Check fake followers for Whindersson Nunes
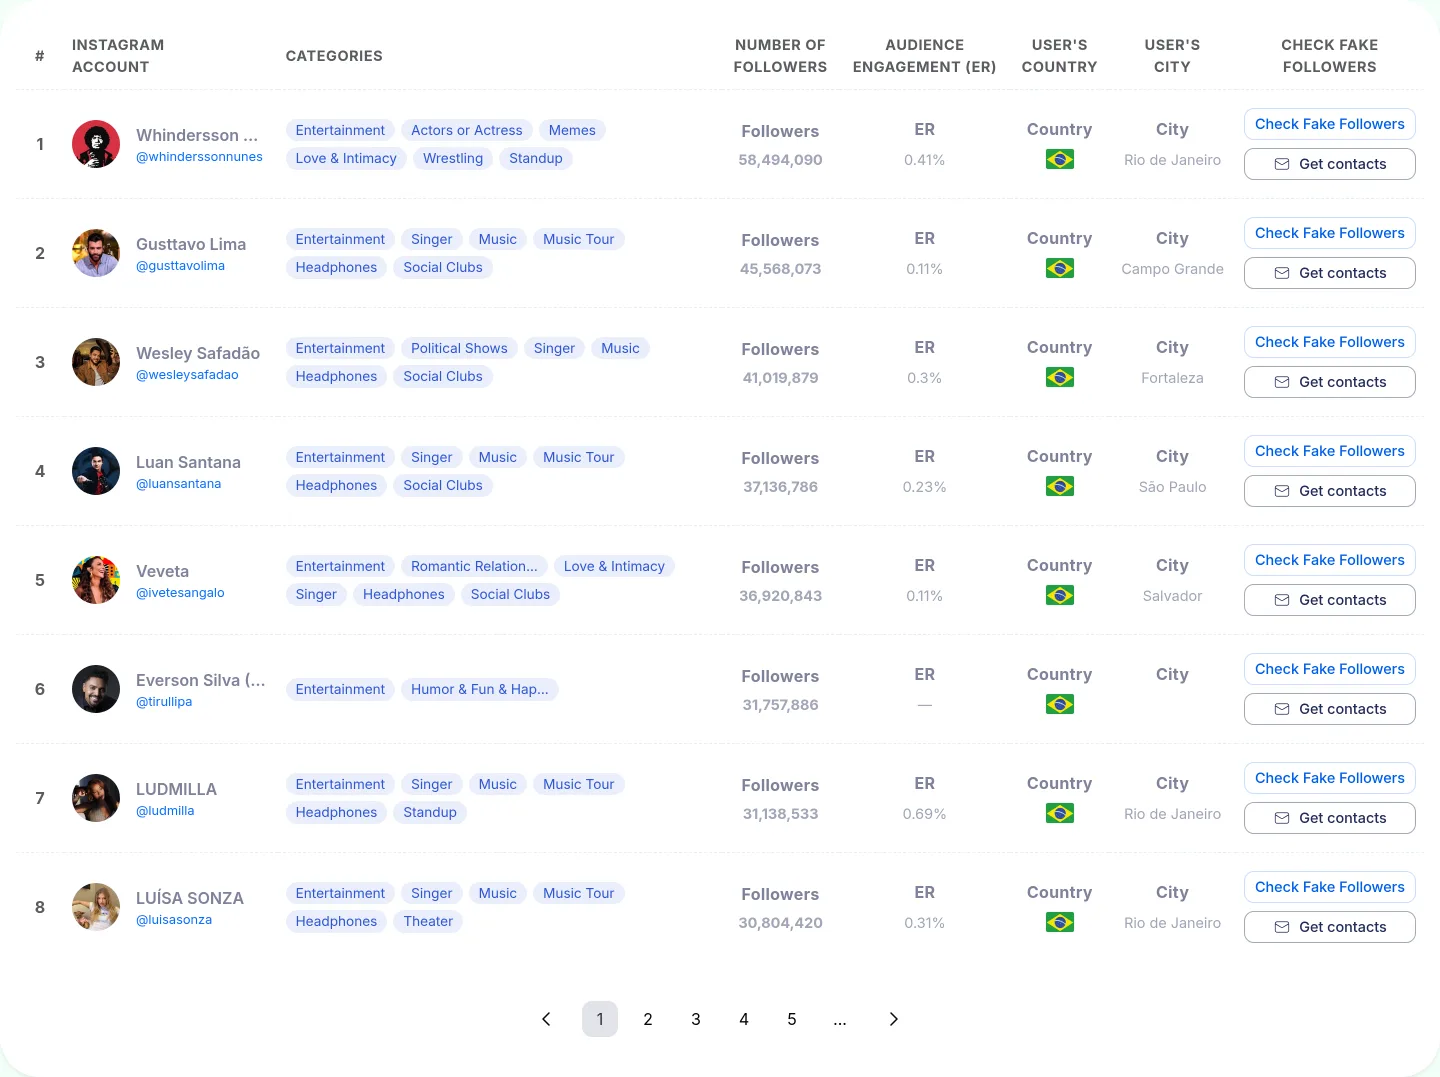The height and width of the screenshot is (1077, 1440). pos(1330,124)
